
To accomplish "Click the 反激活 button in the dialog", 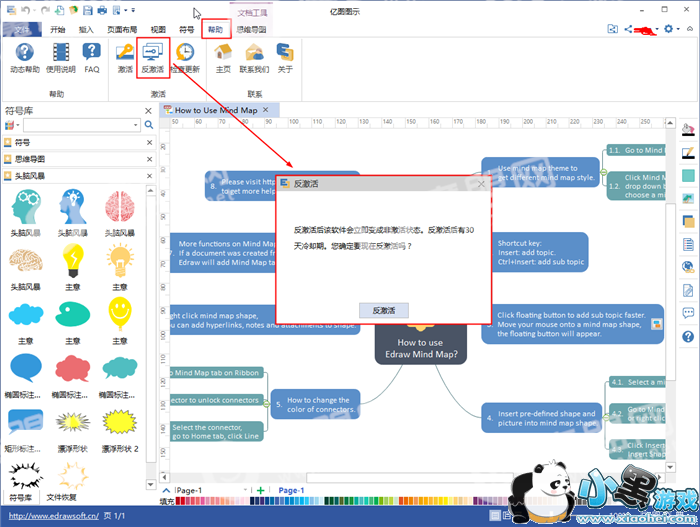I will click(384, 310).
